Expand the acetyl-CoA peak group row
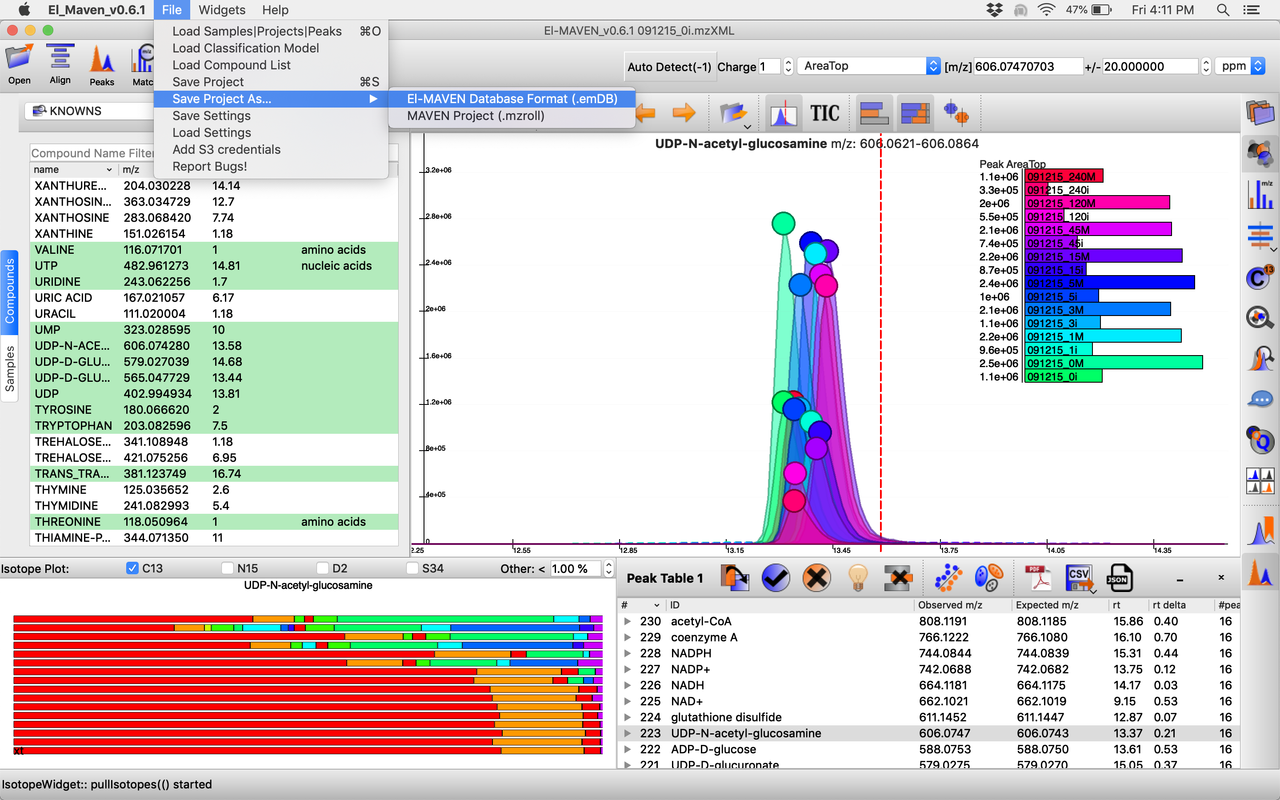The width and height of the screenshot is (1280, 800). pos(628,621)
